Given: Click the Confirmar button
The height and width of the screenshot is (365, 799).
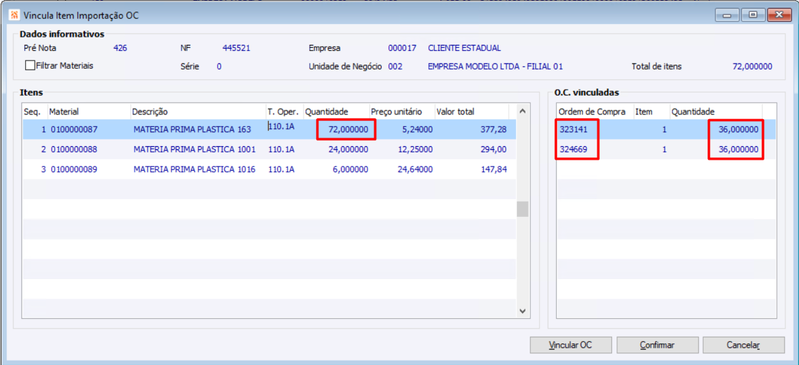Looking at the screenshot, I should [657, 345].
